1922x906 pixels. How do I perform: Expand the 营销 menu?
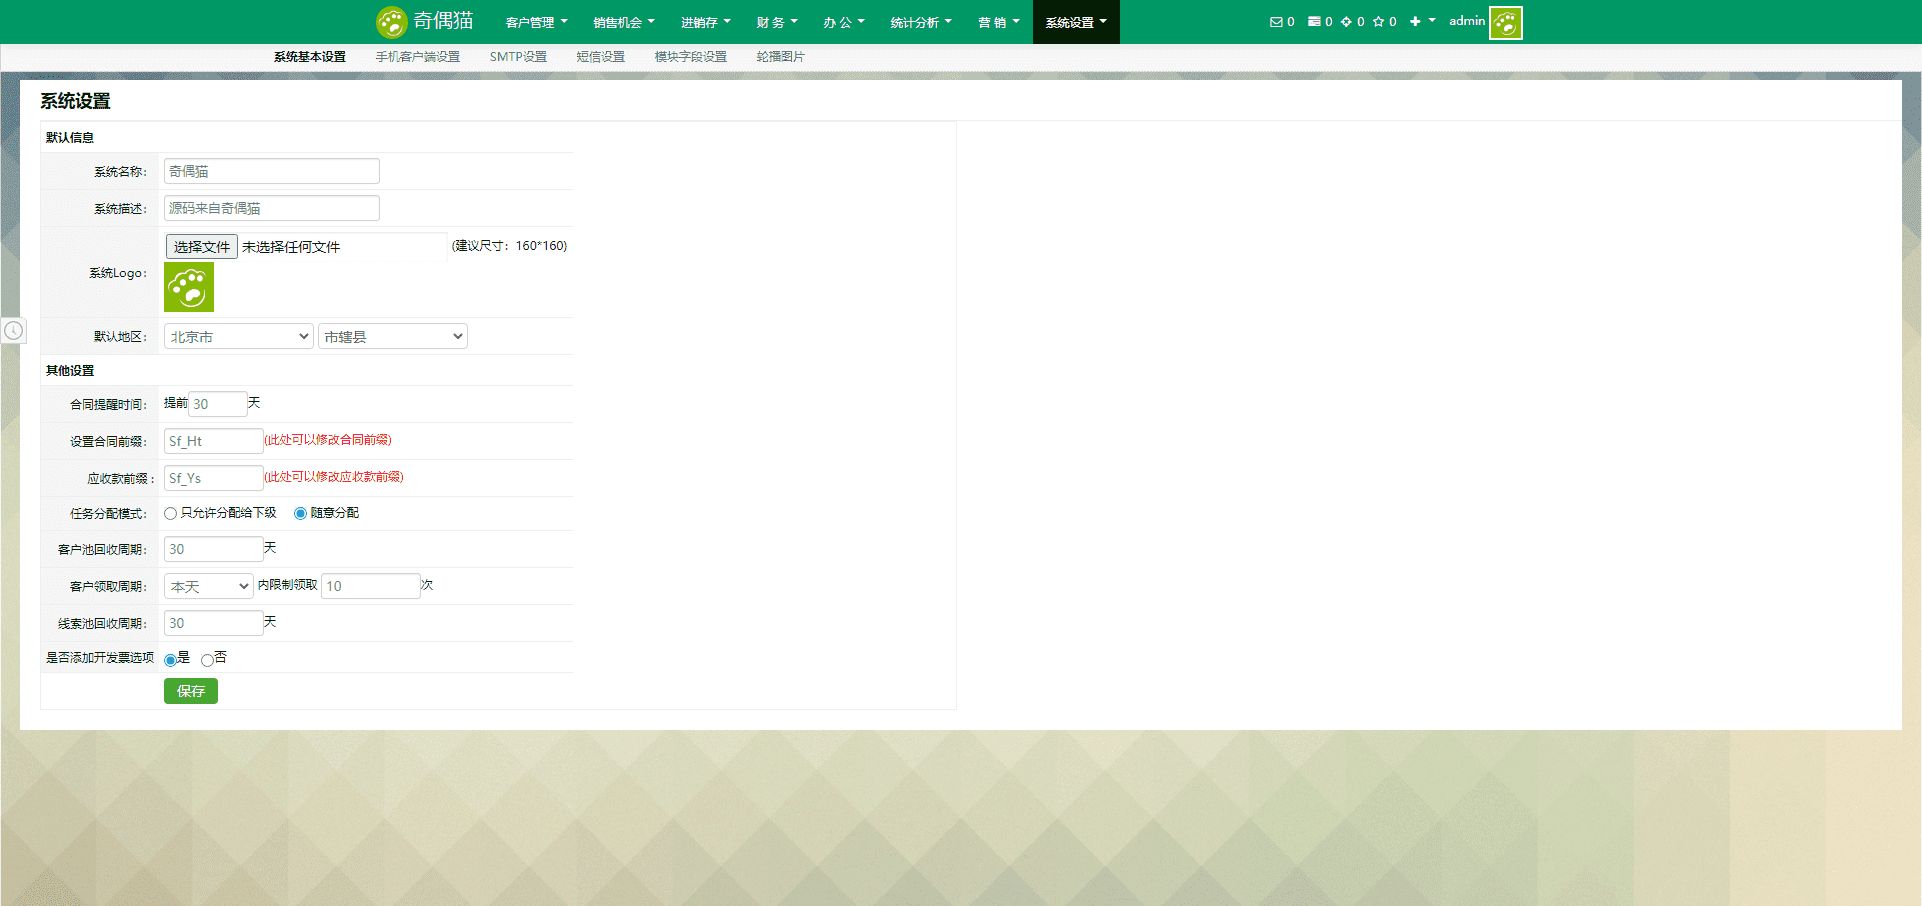tap(999, 22)
